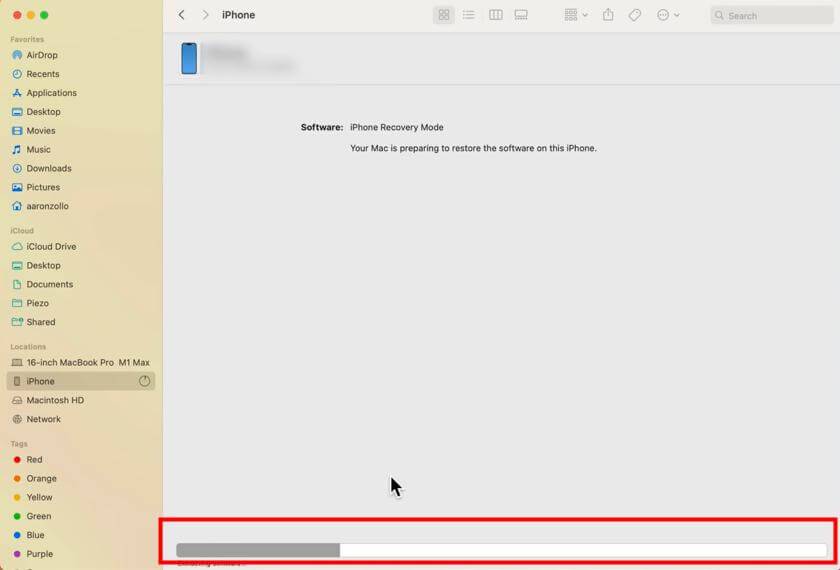This screenshot has height=570, width=840.
Task: Select Desktop under iCloud
Action: click(80, 265)
